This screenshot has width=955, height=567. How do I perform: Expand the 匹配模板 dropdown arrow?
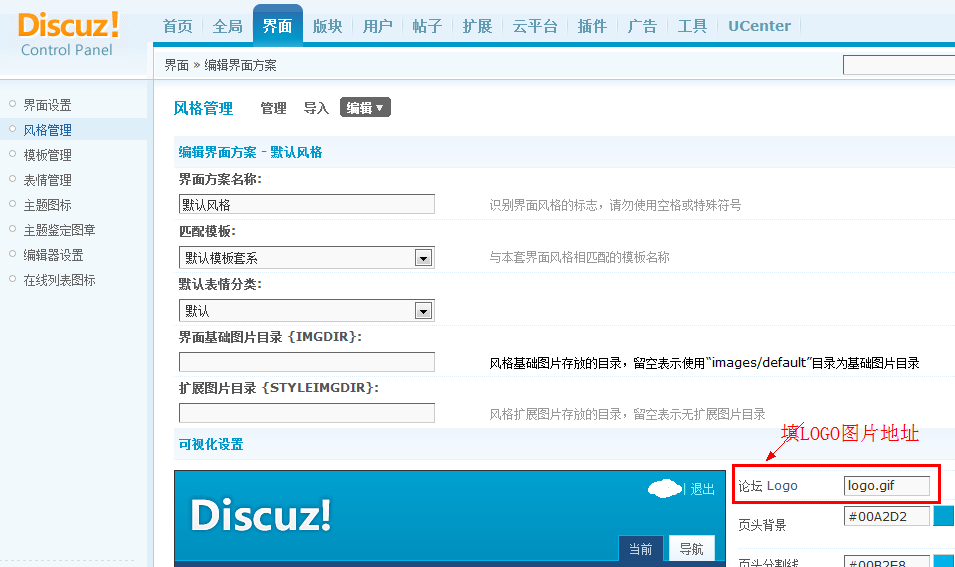(x=423, y=258)
